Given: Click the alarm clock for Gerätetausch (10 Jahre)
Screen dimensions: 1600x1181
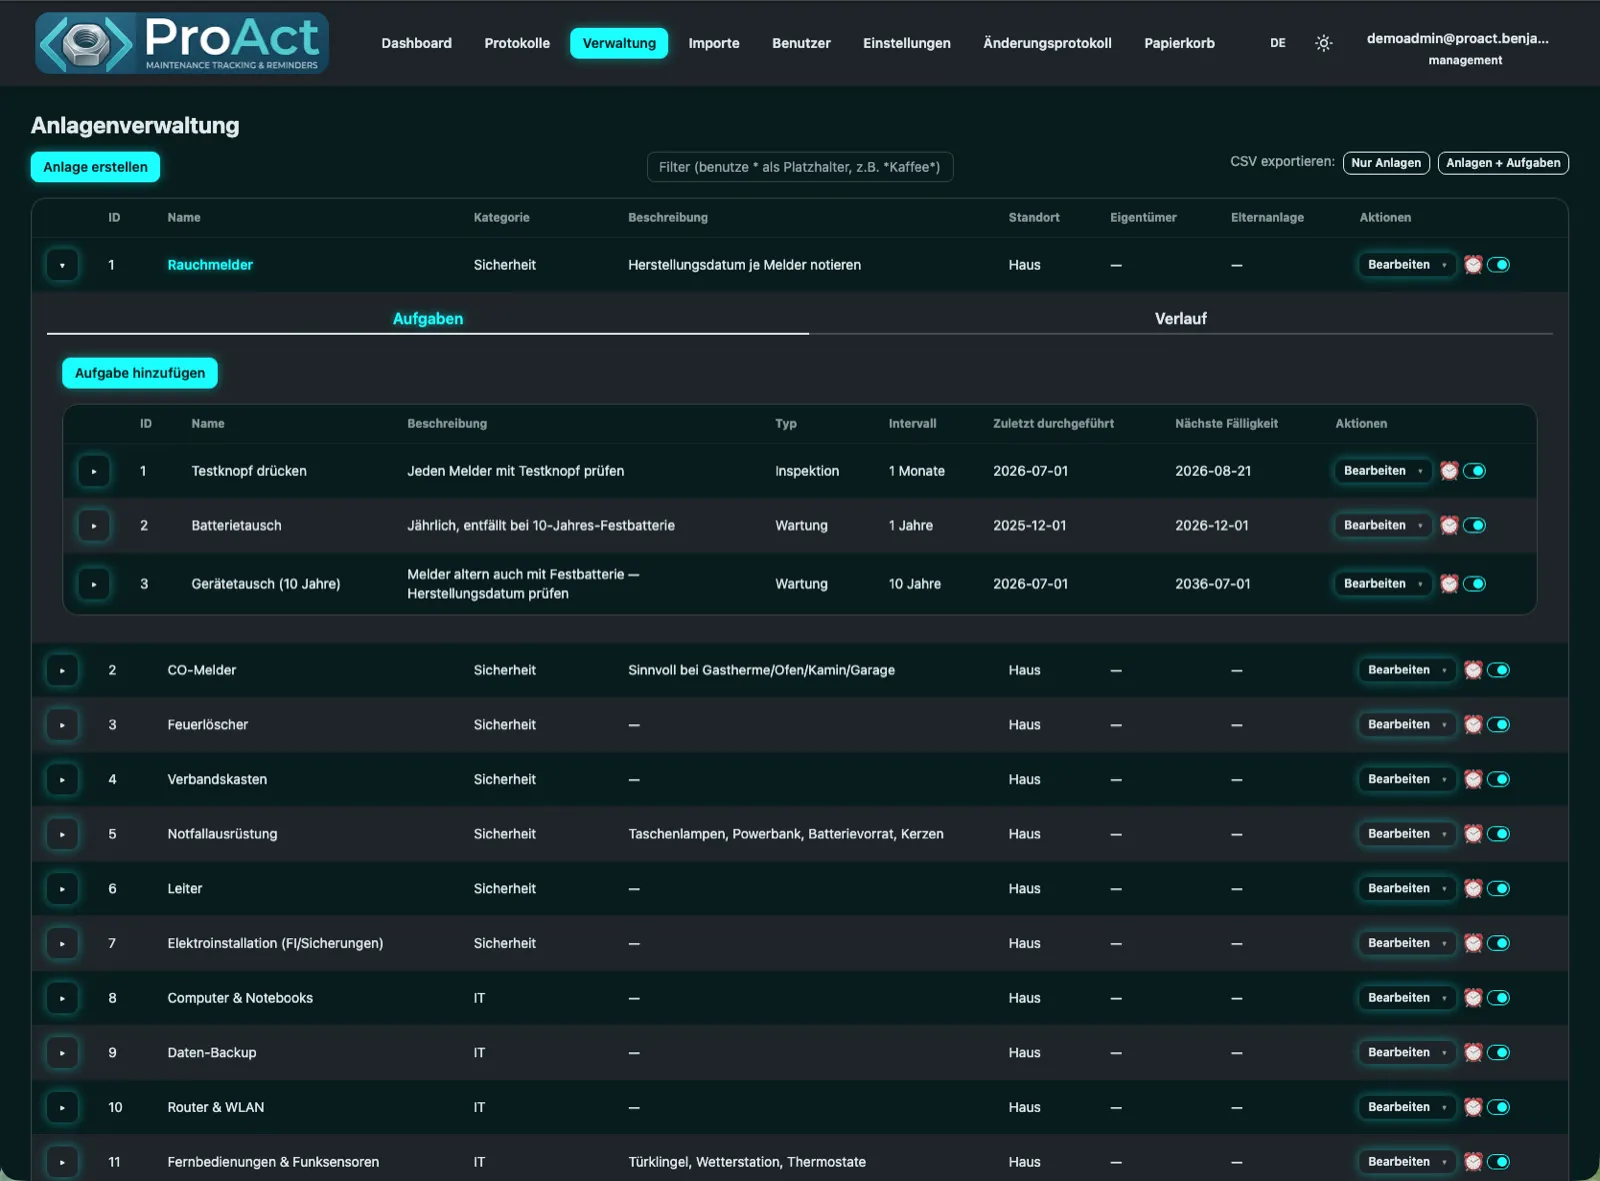Looking at the screenshot, I should pos(1449,584).
